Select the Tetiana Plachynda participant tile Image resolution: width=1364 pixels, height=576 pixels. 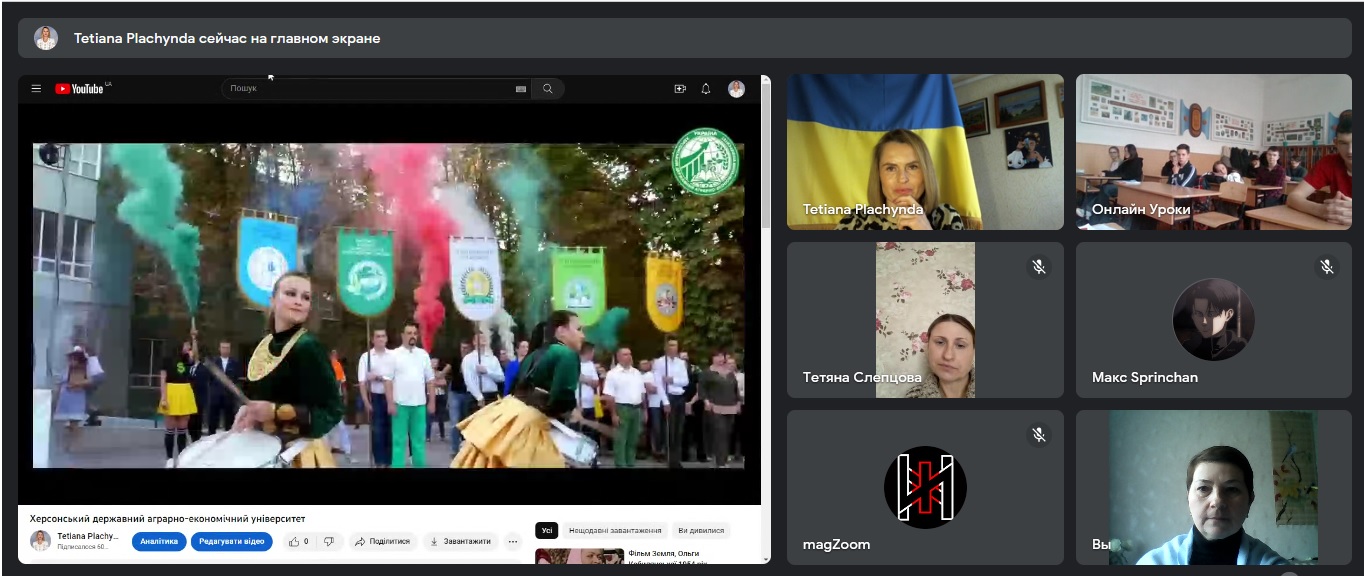coord(925,152)
